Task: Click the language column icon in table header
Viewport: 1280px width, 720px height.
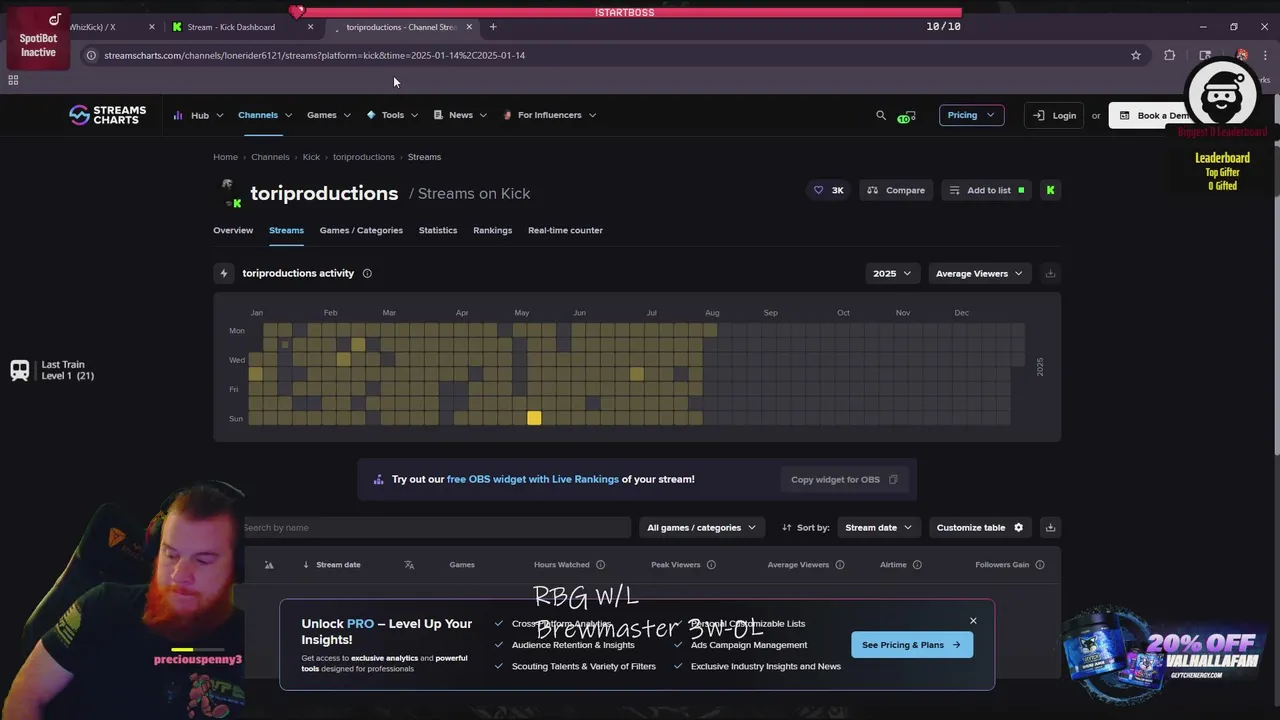Action: point(409,565)
